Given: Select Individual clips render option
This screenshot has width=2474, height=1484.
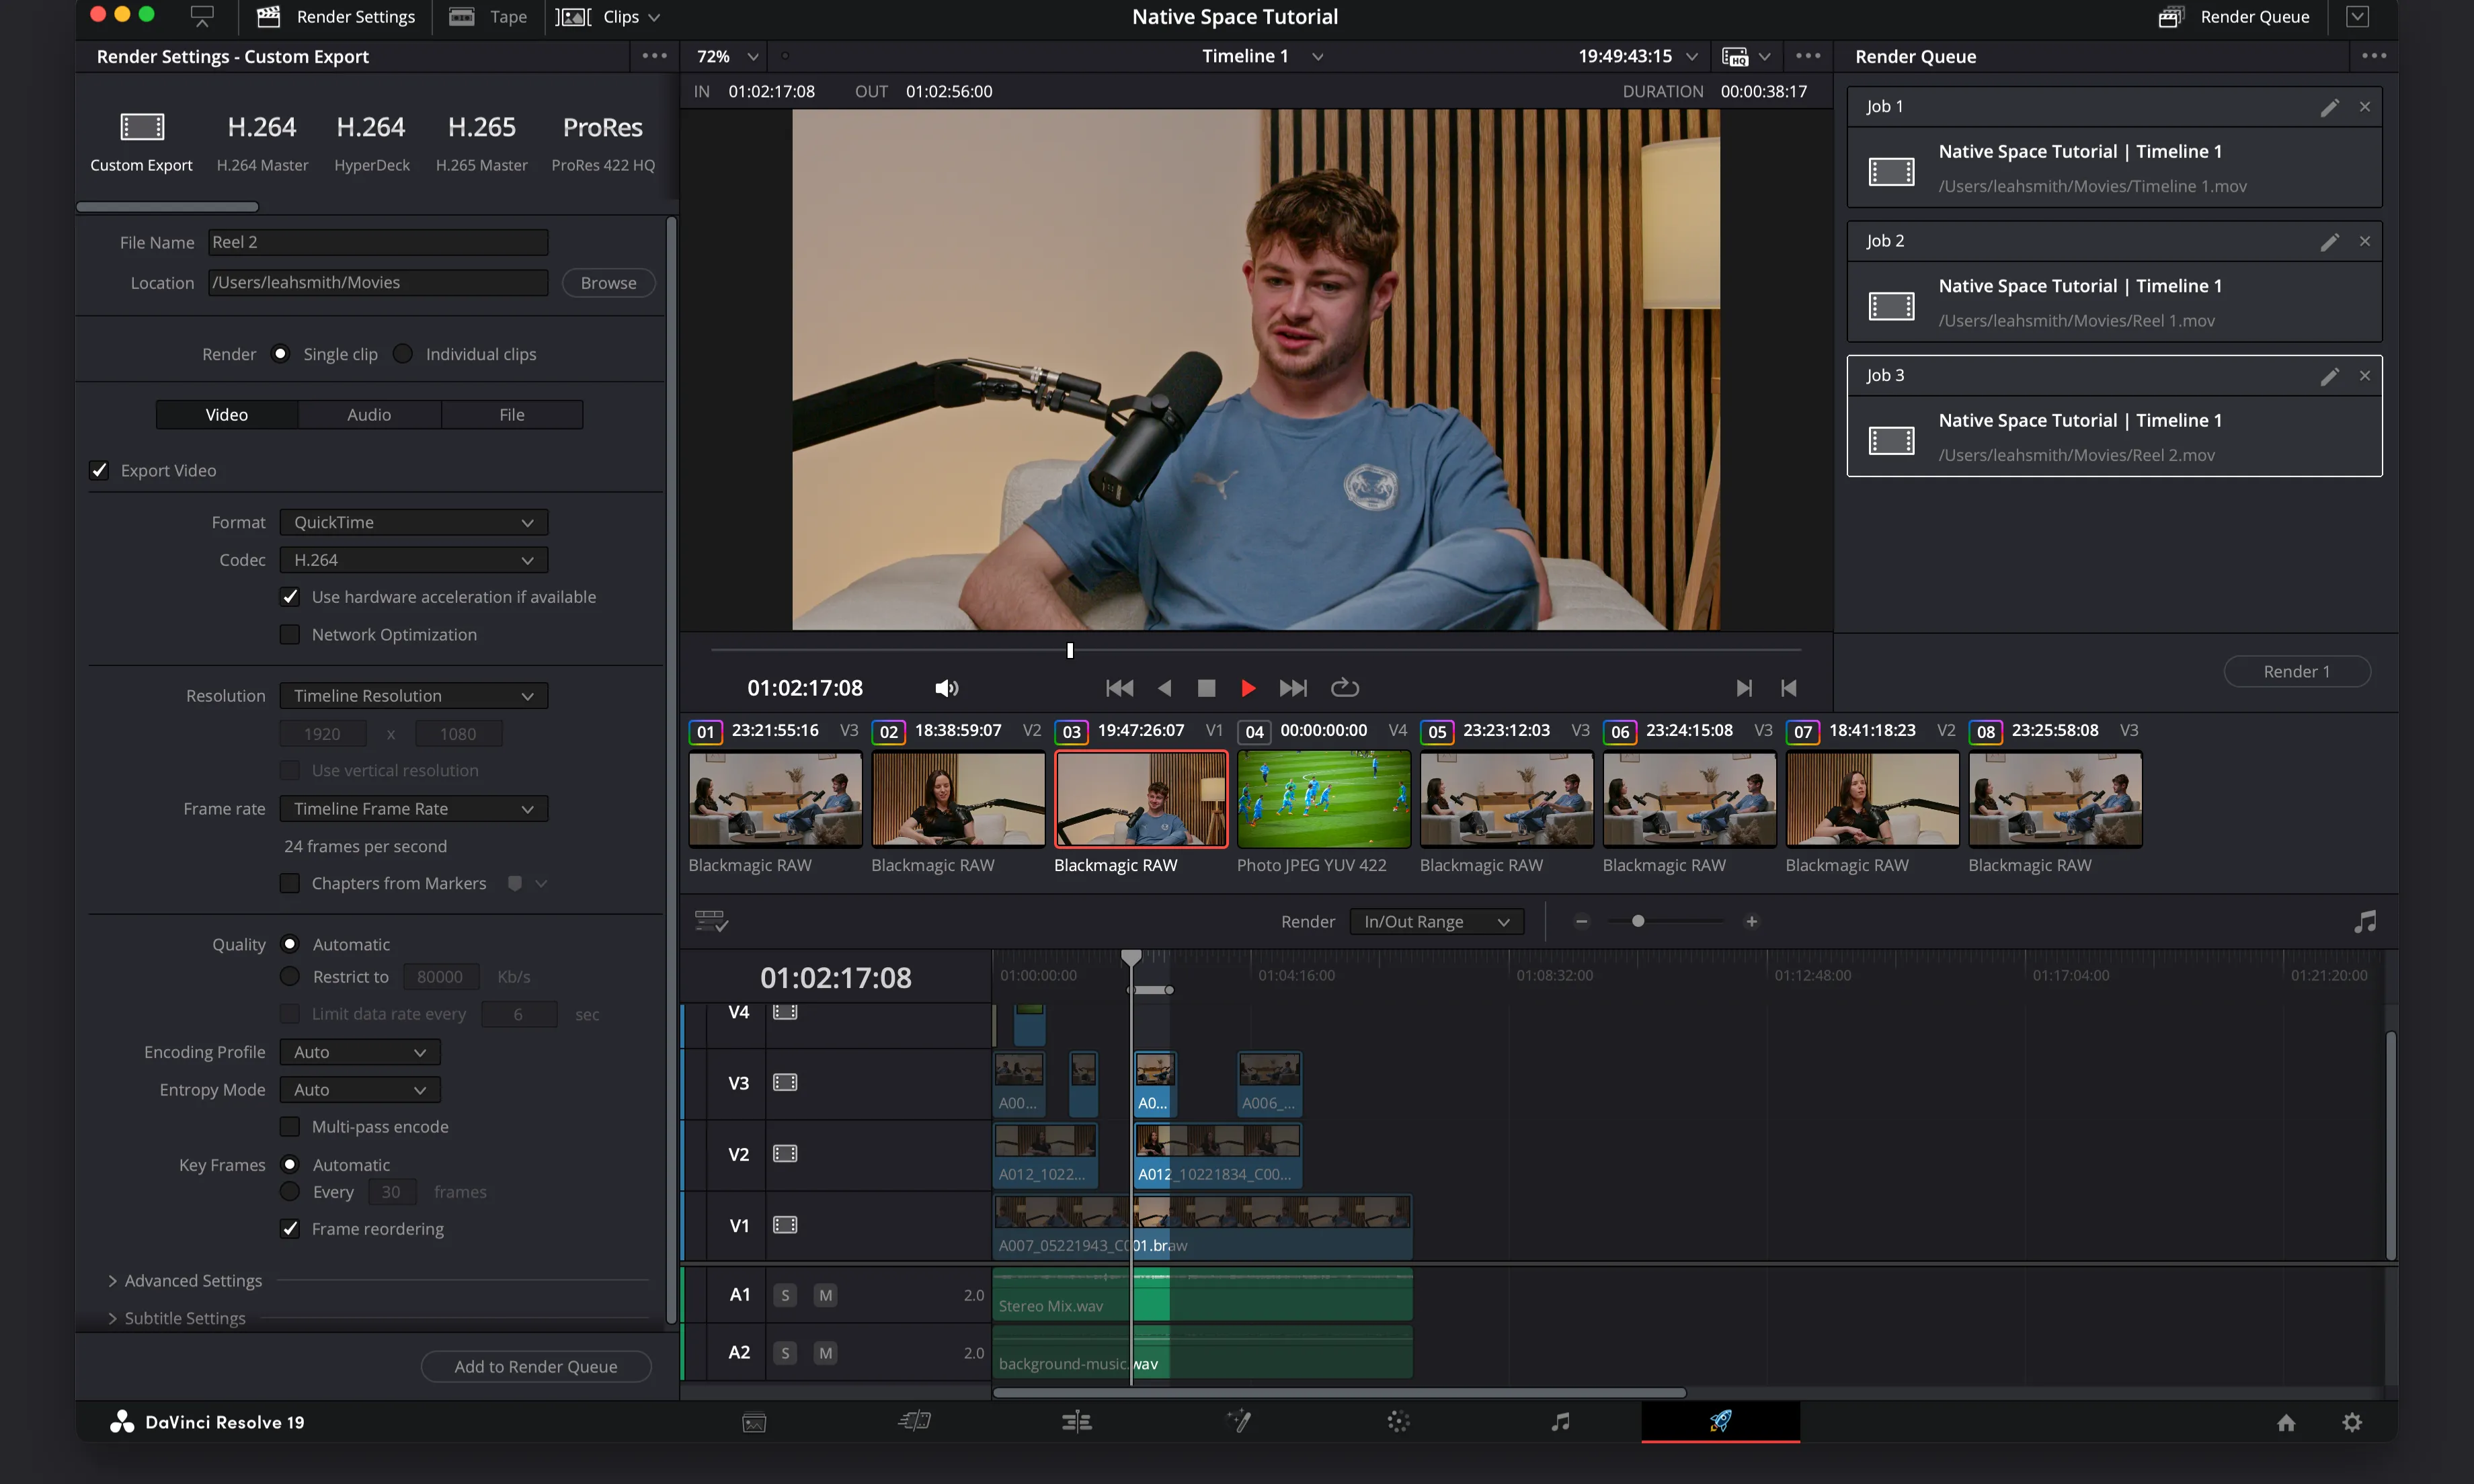Looking at the screenshot, I should (x=402, y=354).
